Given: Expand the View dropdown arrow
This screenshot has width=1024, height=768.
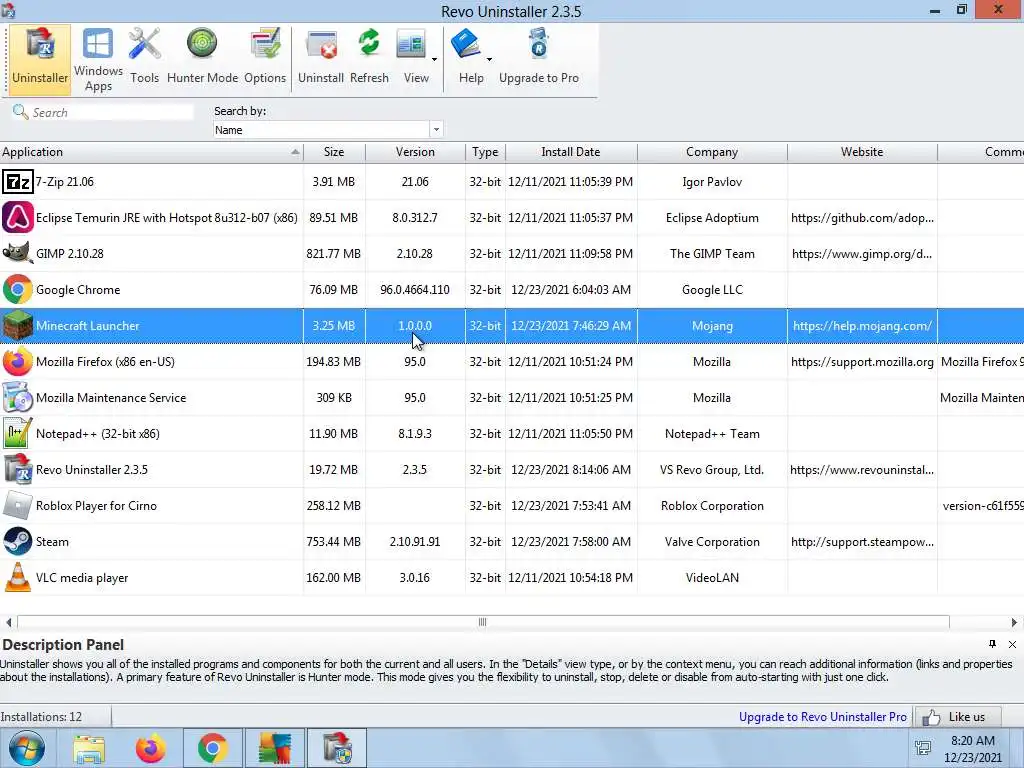Looking at the screenshot, I should click(434, 59).
